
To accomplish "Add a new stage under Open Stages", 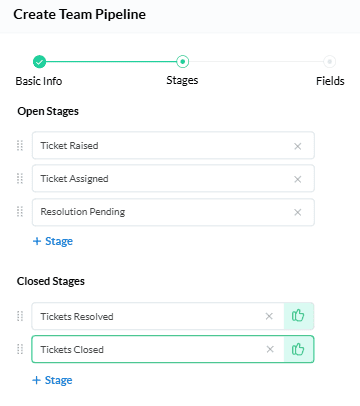I will point(53,241).
